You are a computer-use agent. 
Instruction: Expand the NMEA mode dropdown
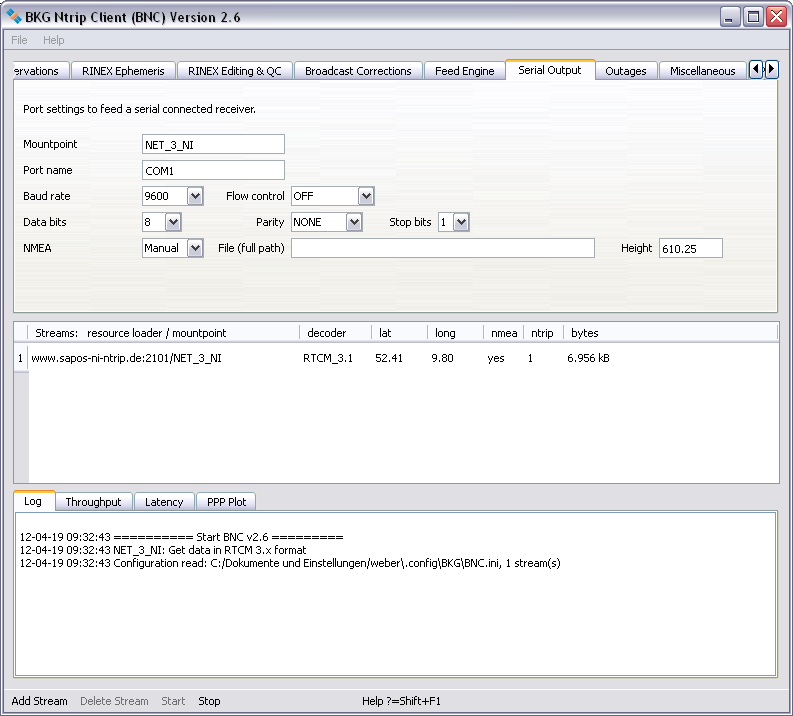pos(195,248)
